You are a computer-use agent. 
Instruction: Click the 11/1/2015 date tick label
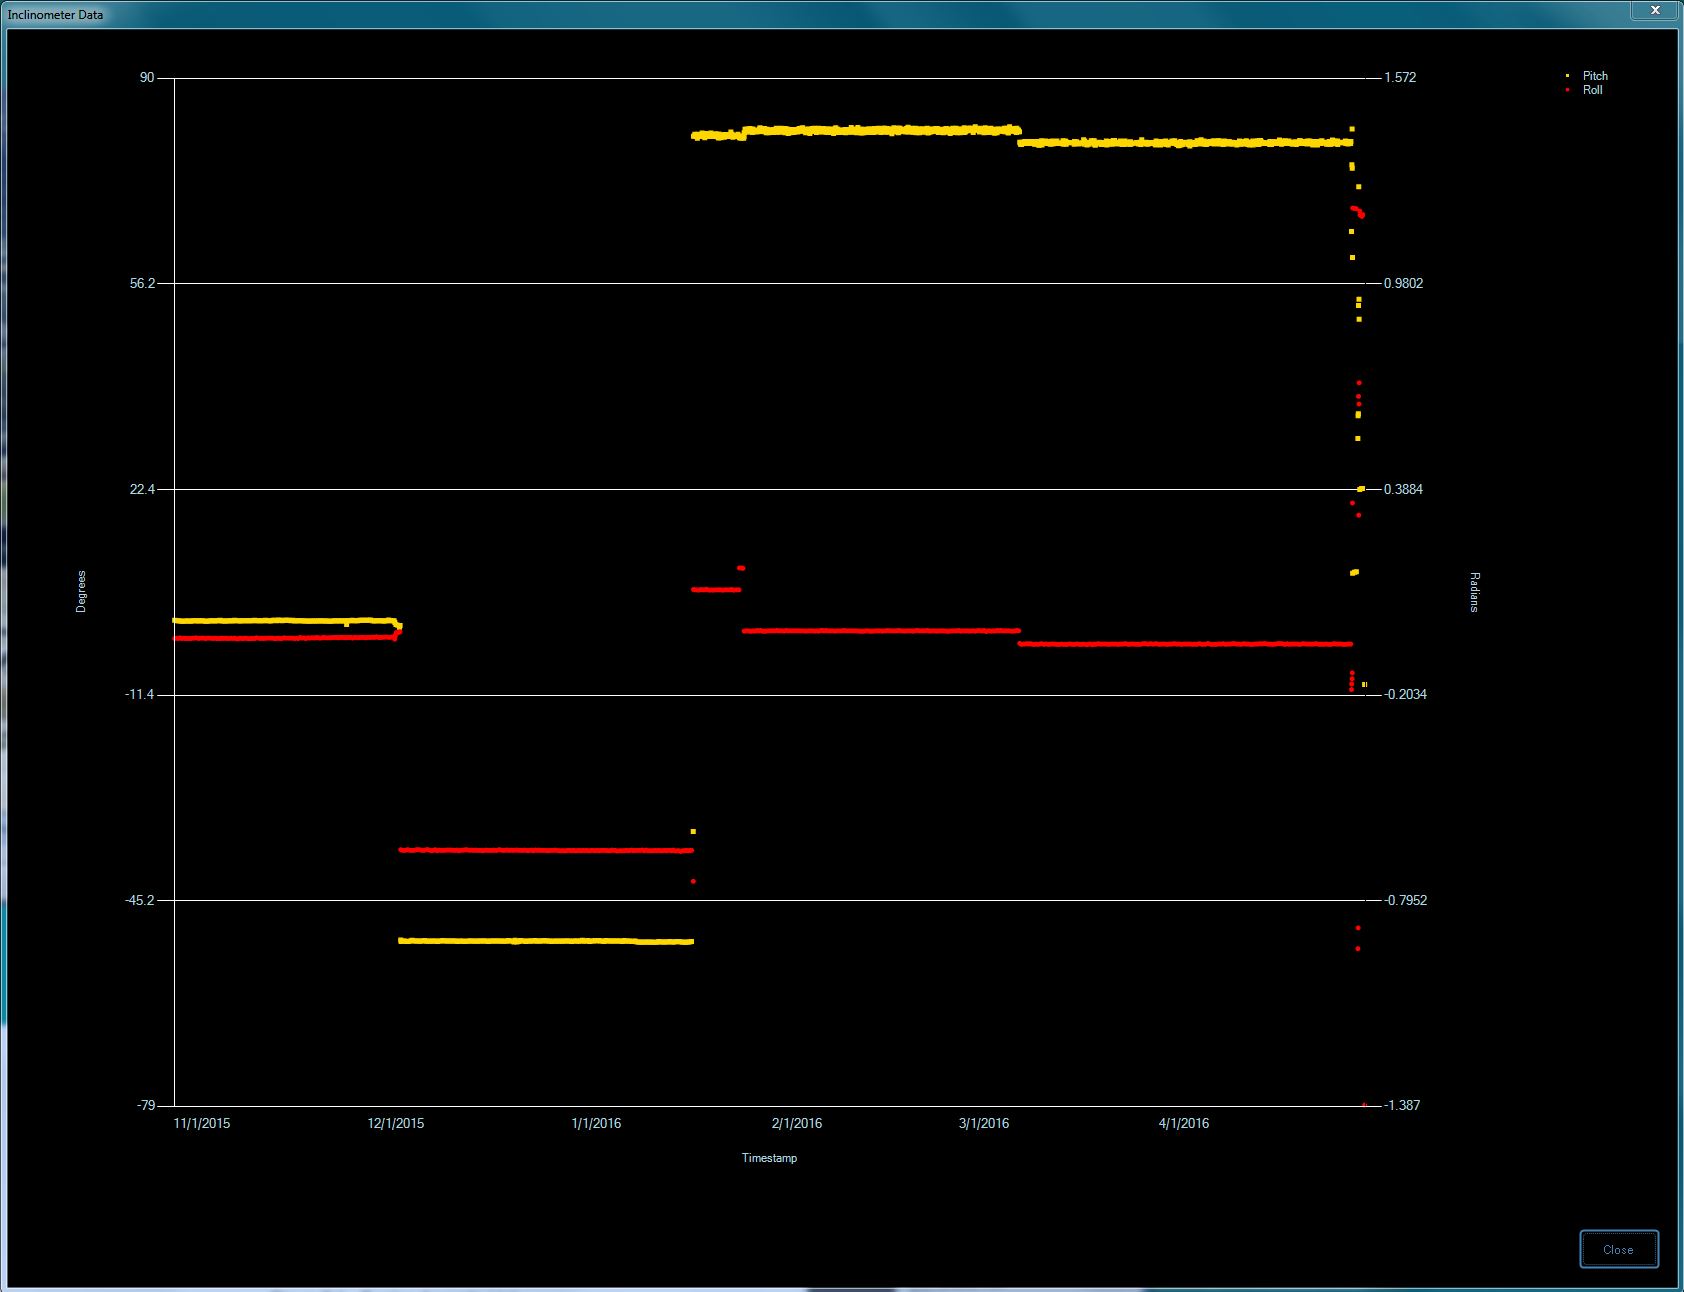click(x=202, y=1123)
